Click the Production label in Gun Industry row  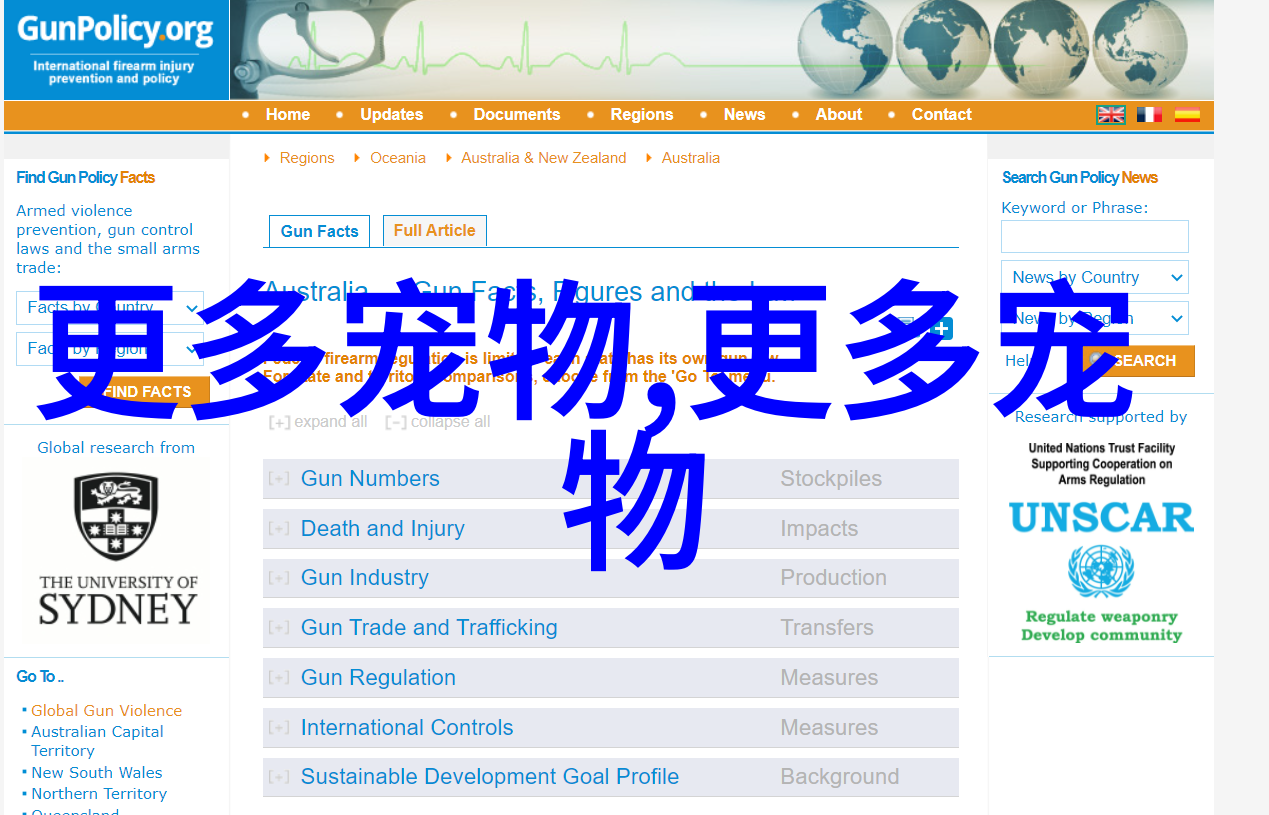(x=833, y=578)
